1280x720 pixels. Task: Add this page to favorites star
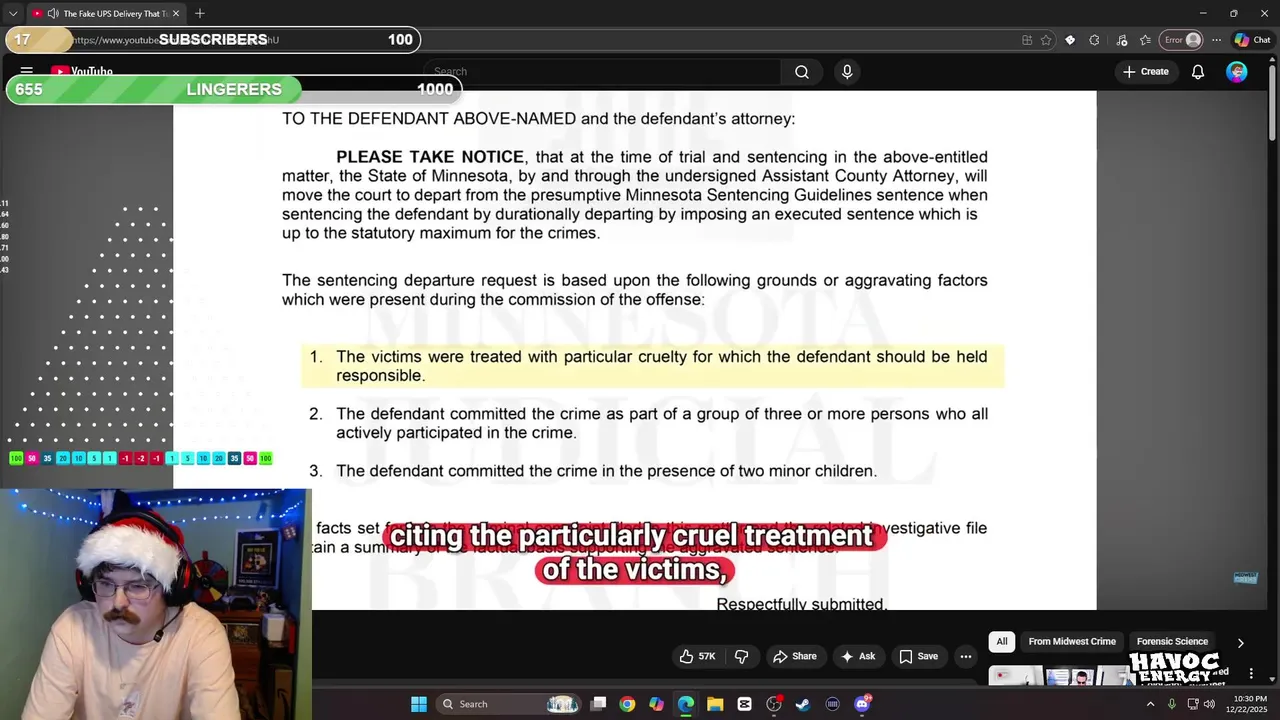click(x=1046, y=40)
